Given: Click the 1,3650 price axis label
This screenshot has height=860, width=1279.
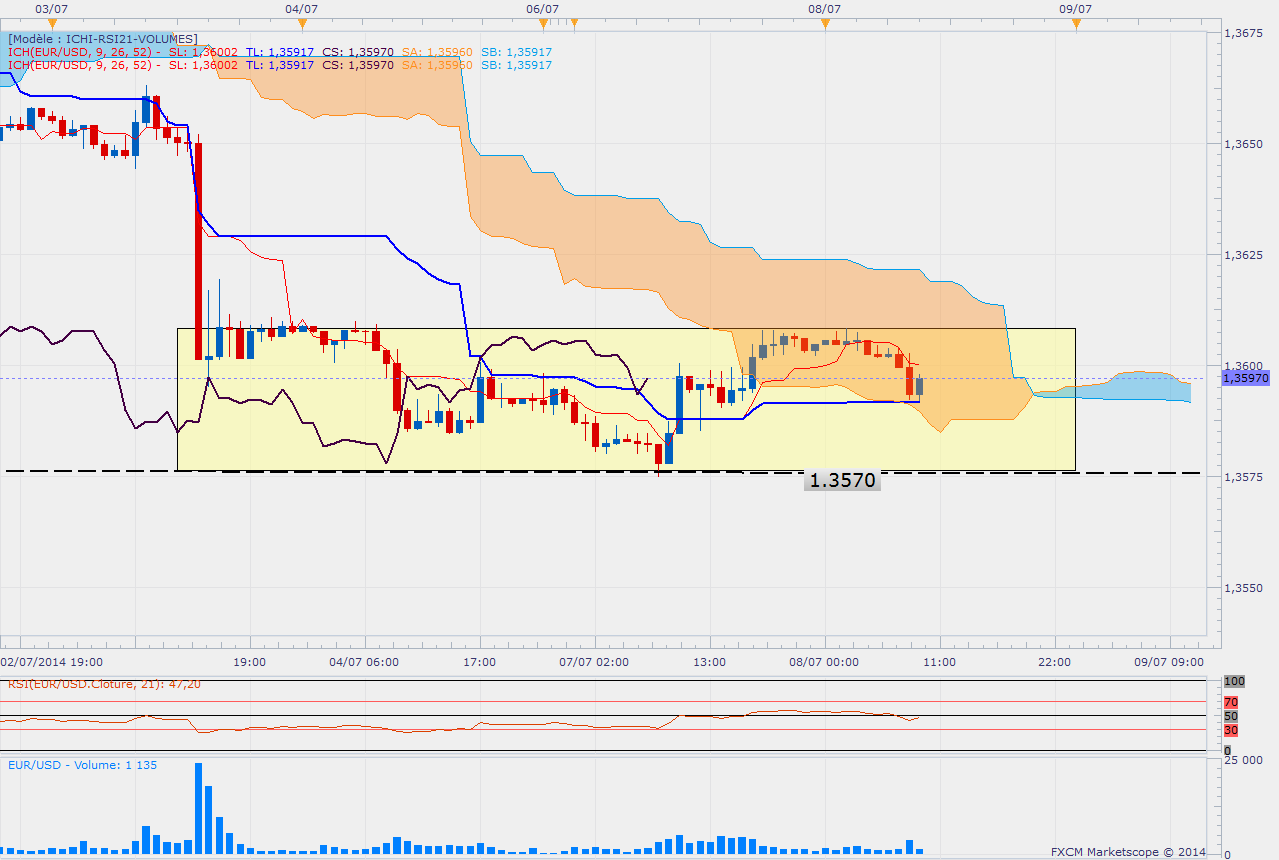Looking at the screenshot, I should tap(1244, 144).
